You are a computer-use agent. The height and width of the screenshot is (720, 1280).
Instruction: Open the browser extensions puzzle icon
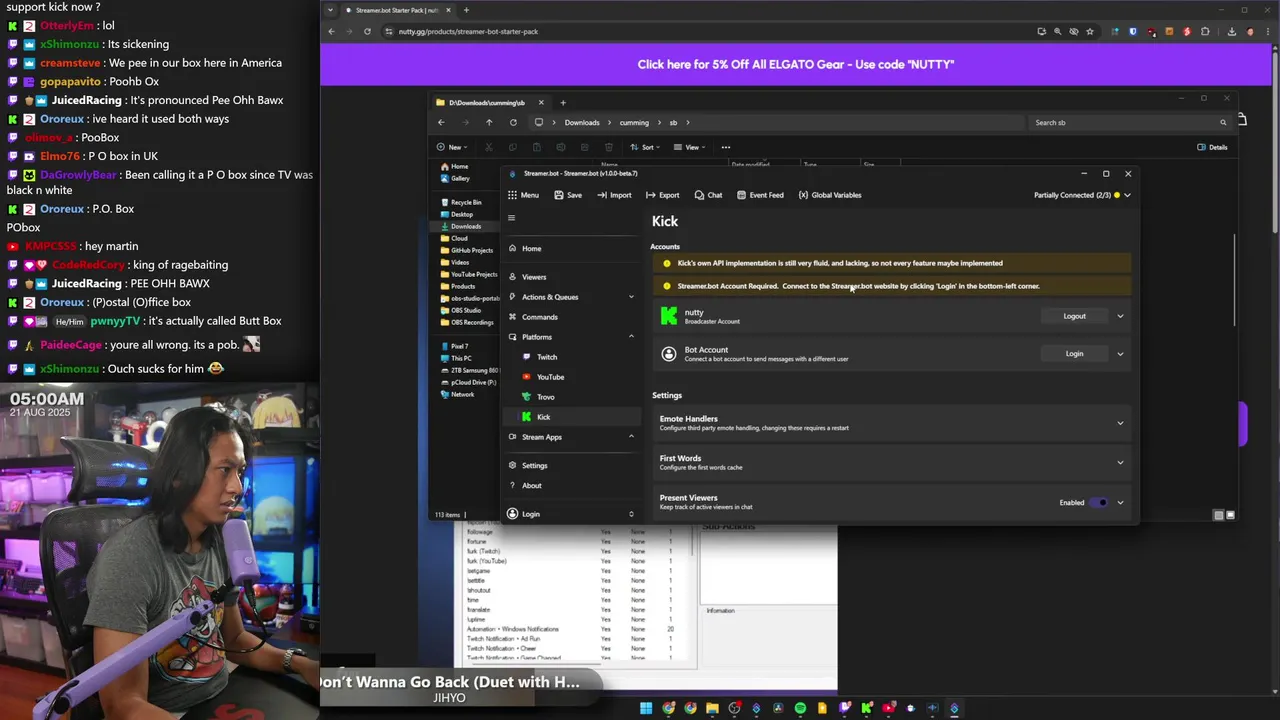coord(1204,31)
